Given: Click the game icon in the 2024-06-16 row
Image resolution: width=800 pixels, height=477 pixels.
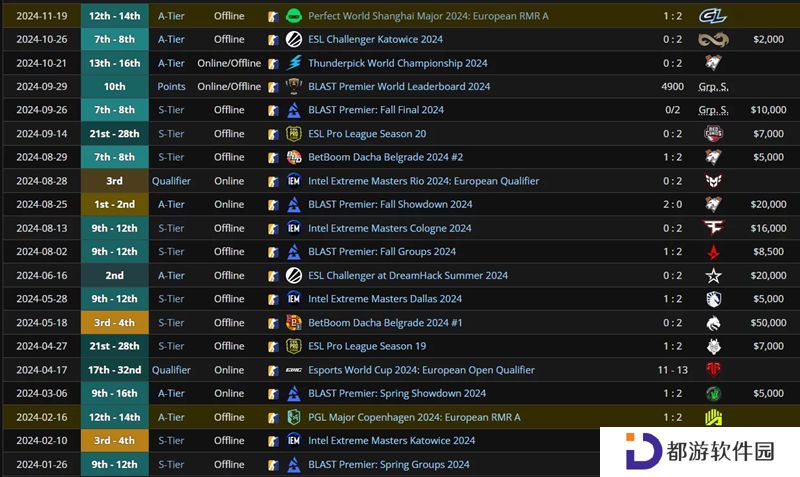Looking at the screenshot, I should coord(273,276).
